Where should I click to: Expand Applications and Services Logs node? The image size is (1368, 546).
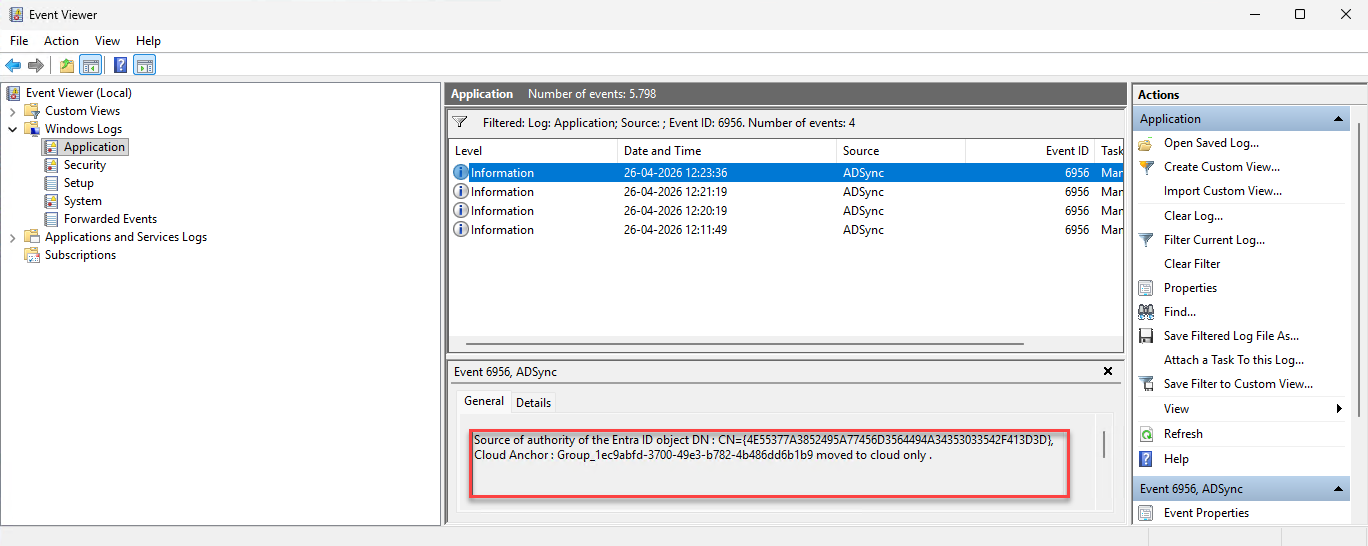click(13, 237)
